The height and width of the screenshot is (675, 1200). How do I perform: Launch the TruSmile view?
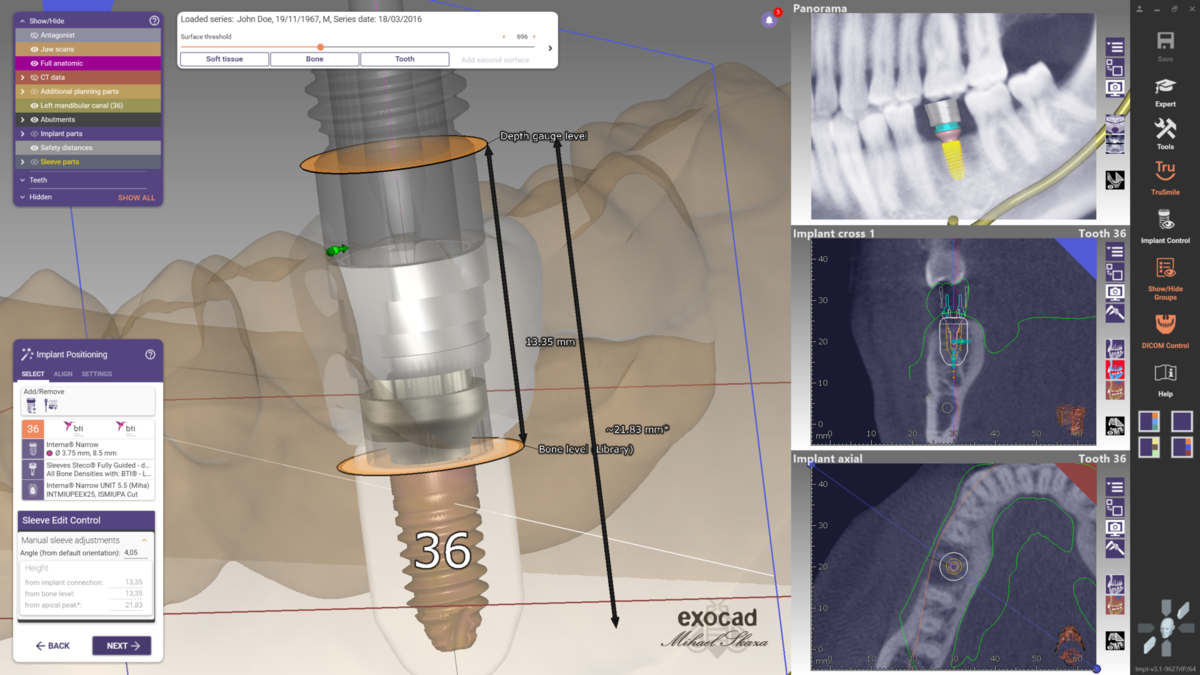(1165, 178)
